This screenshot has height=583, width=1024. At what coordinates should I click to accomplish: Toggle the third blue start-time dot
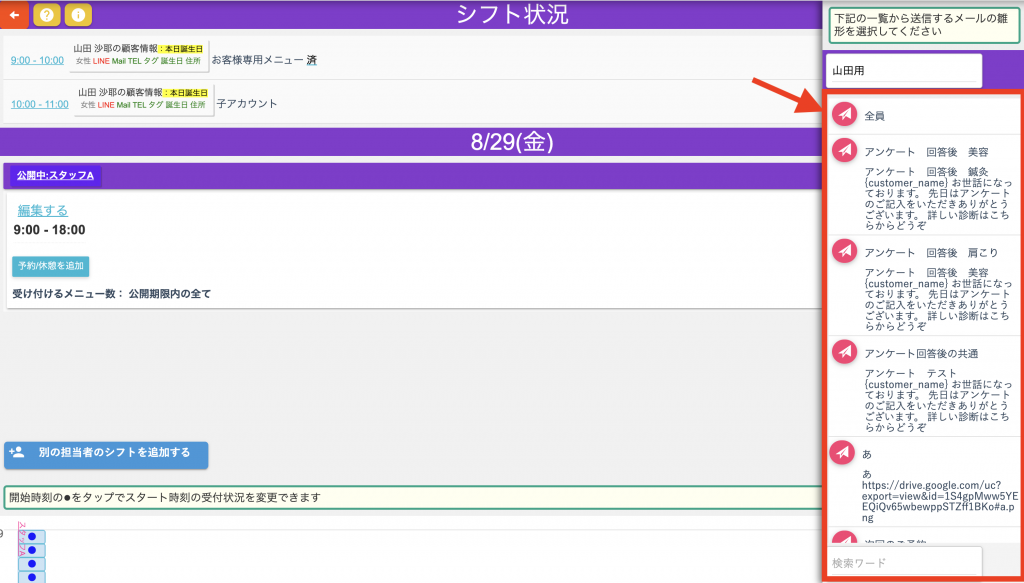pyautogui.click(x=32, y=564)
